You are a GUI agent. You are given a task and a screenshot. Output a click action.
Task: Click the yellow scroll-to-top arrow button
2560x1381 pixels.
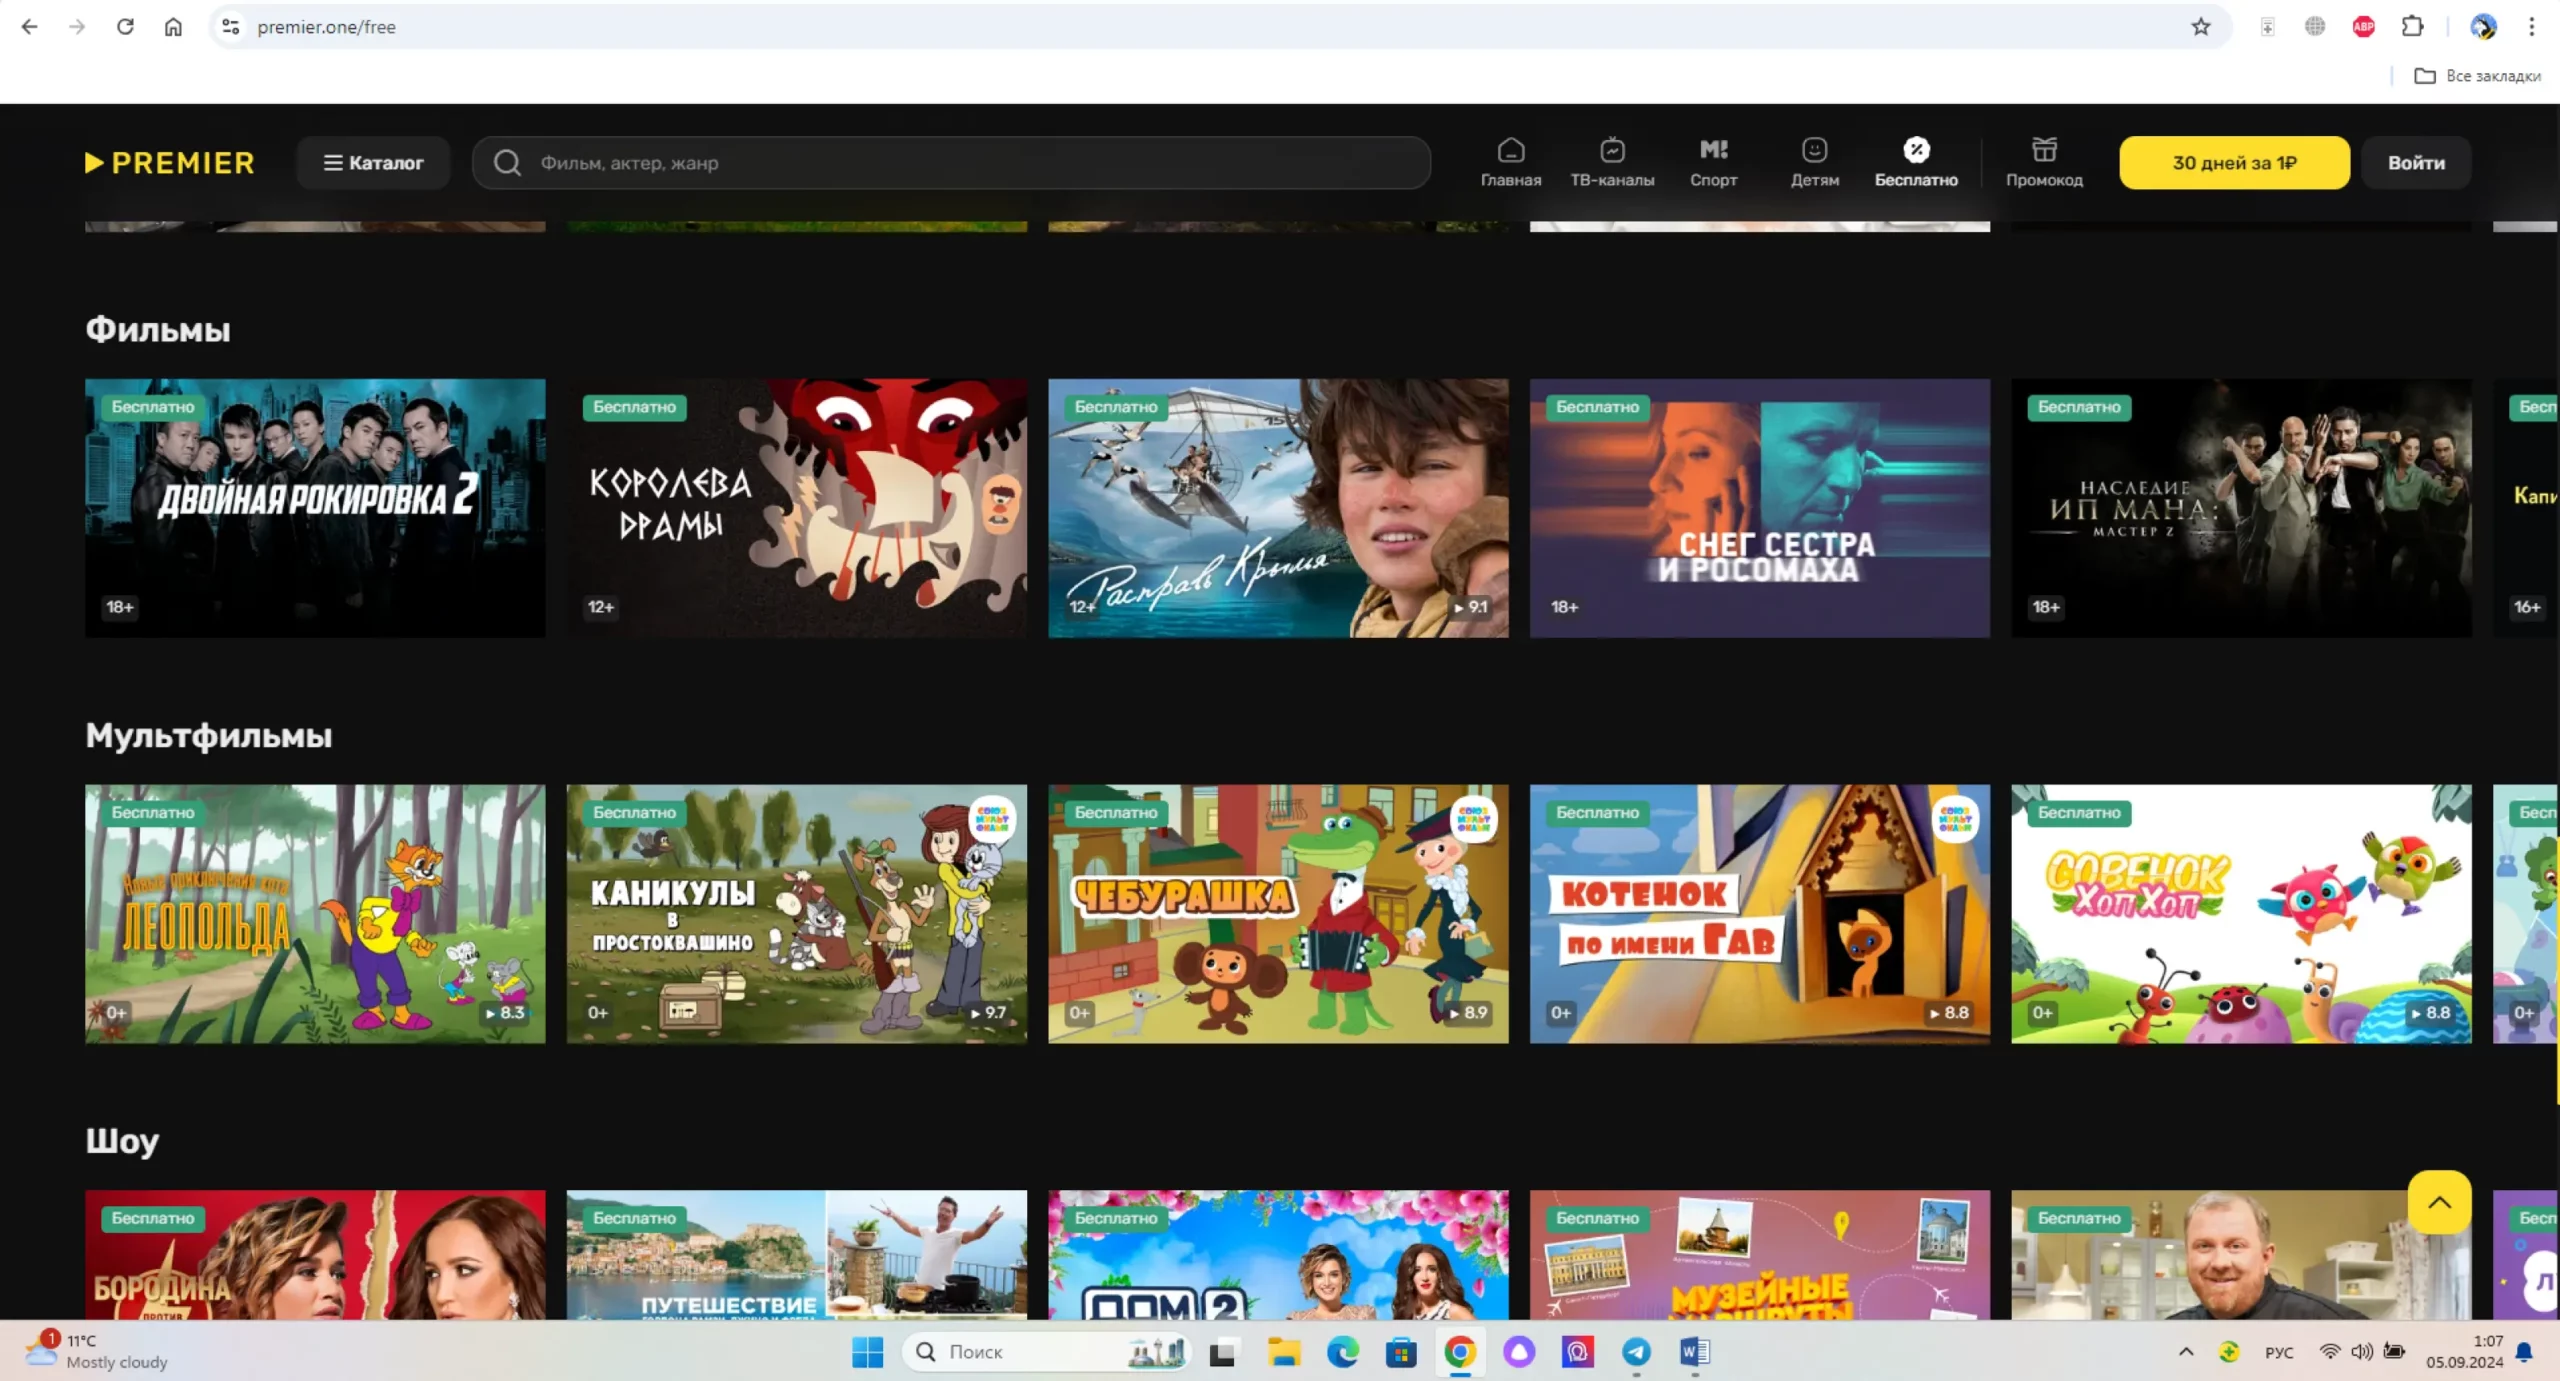pos(2438,1202)
